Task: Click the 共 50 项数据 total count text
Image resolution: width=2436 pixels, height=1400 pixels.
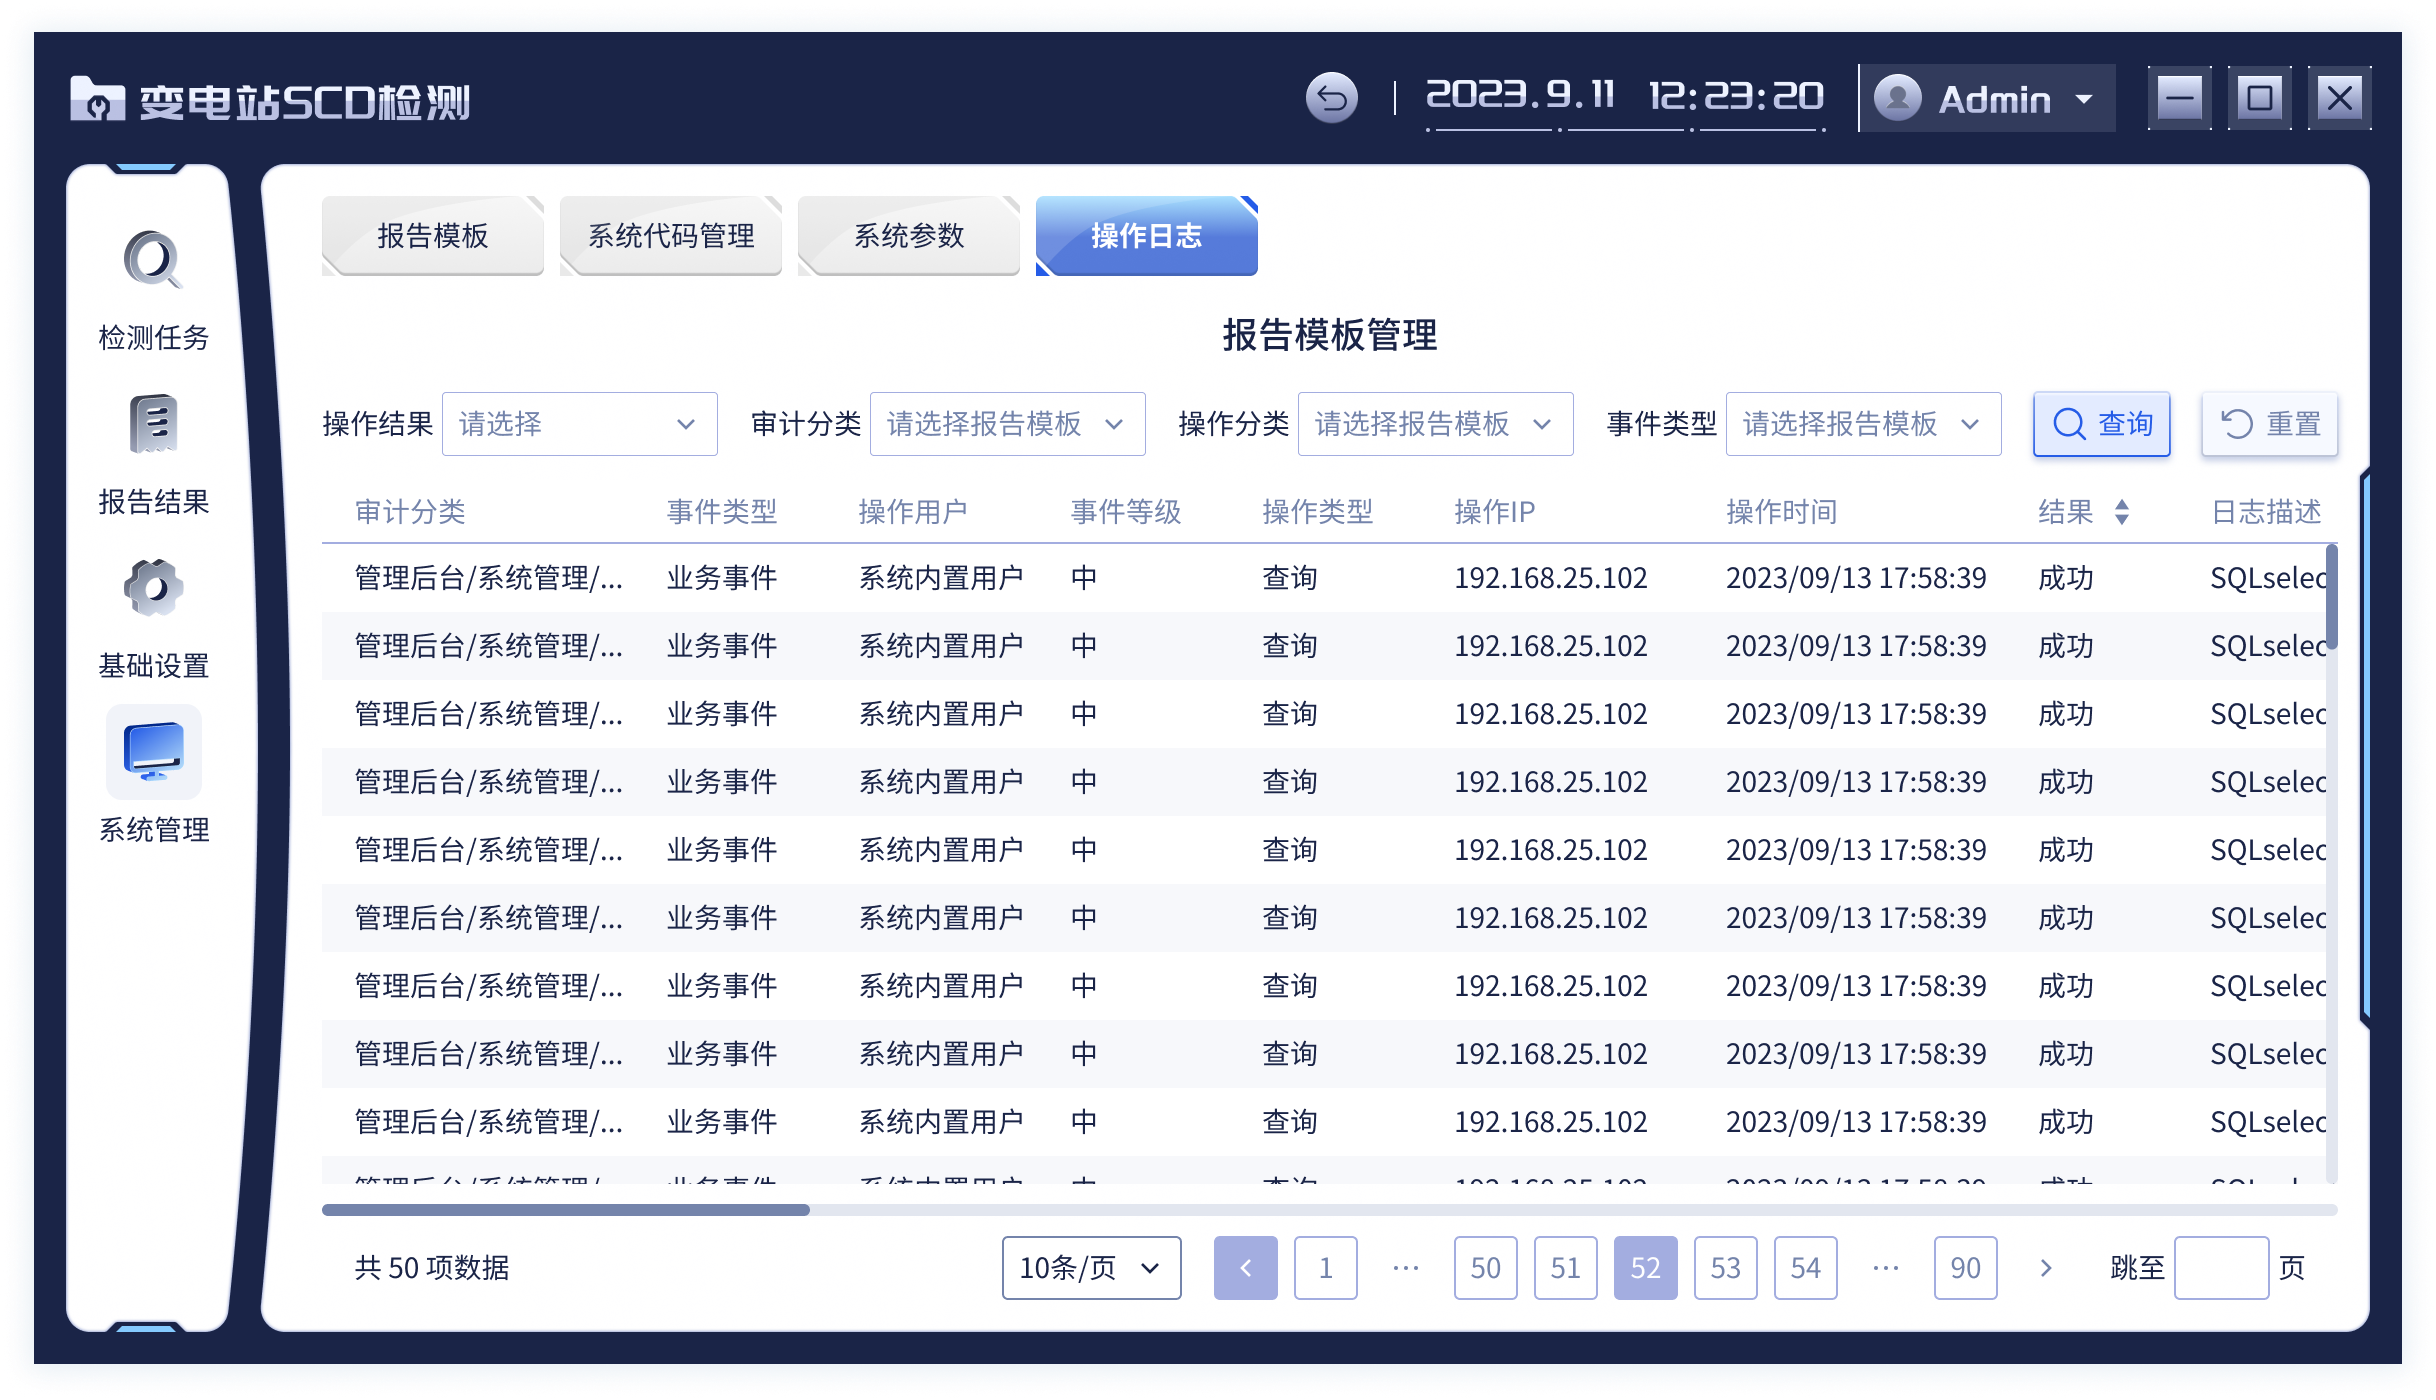Action: (x=432, y=1268)
